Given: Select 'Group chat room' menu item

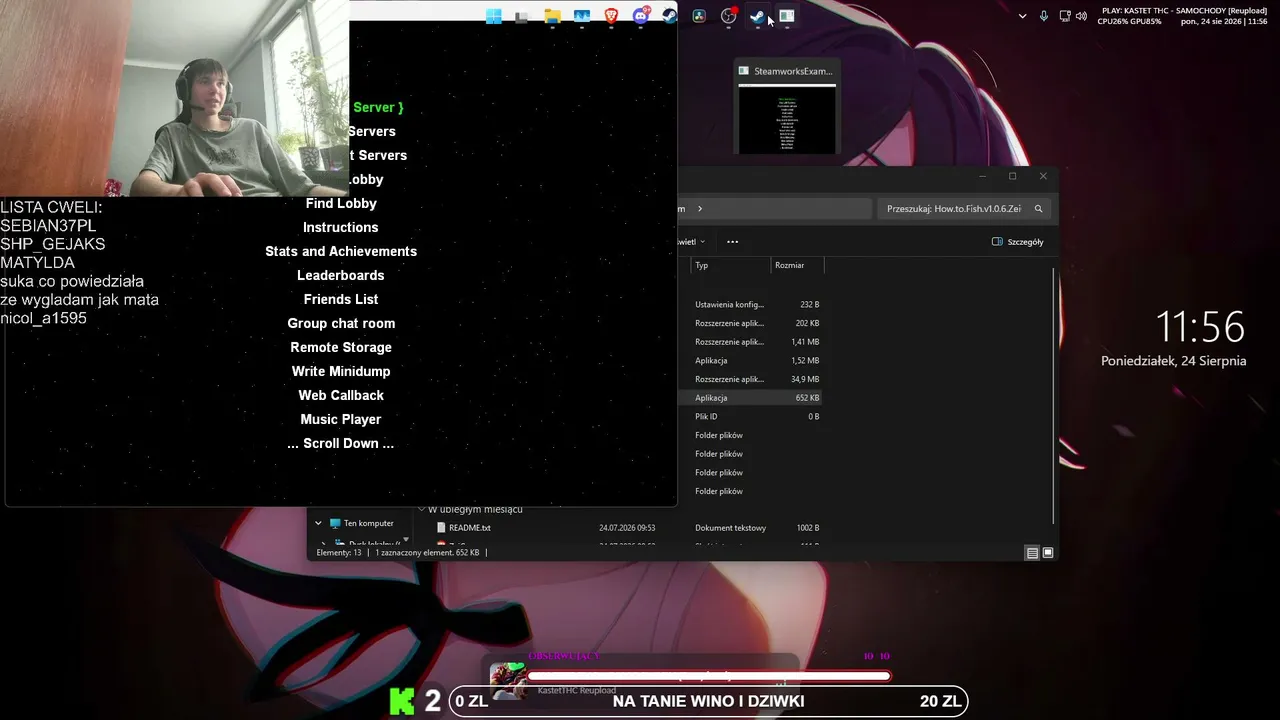Looking at the screenshot, I should [341, 323].
